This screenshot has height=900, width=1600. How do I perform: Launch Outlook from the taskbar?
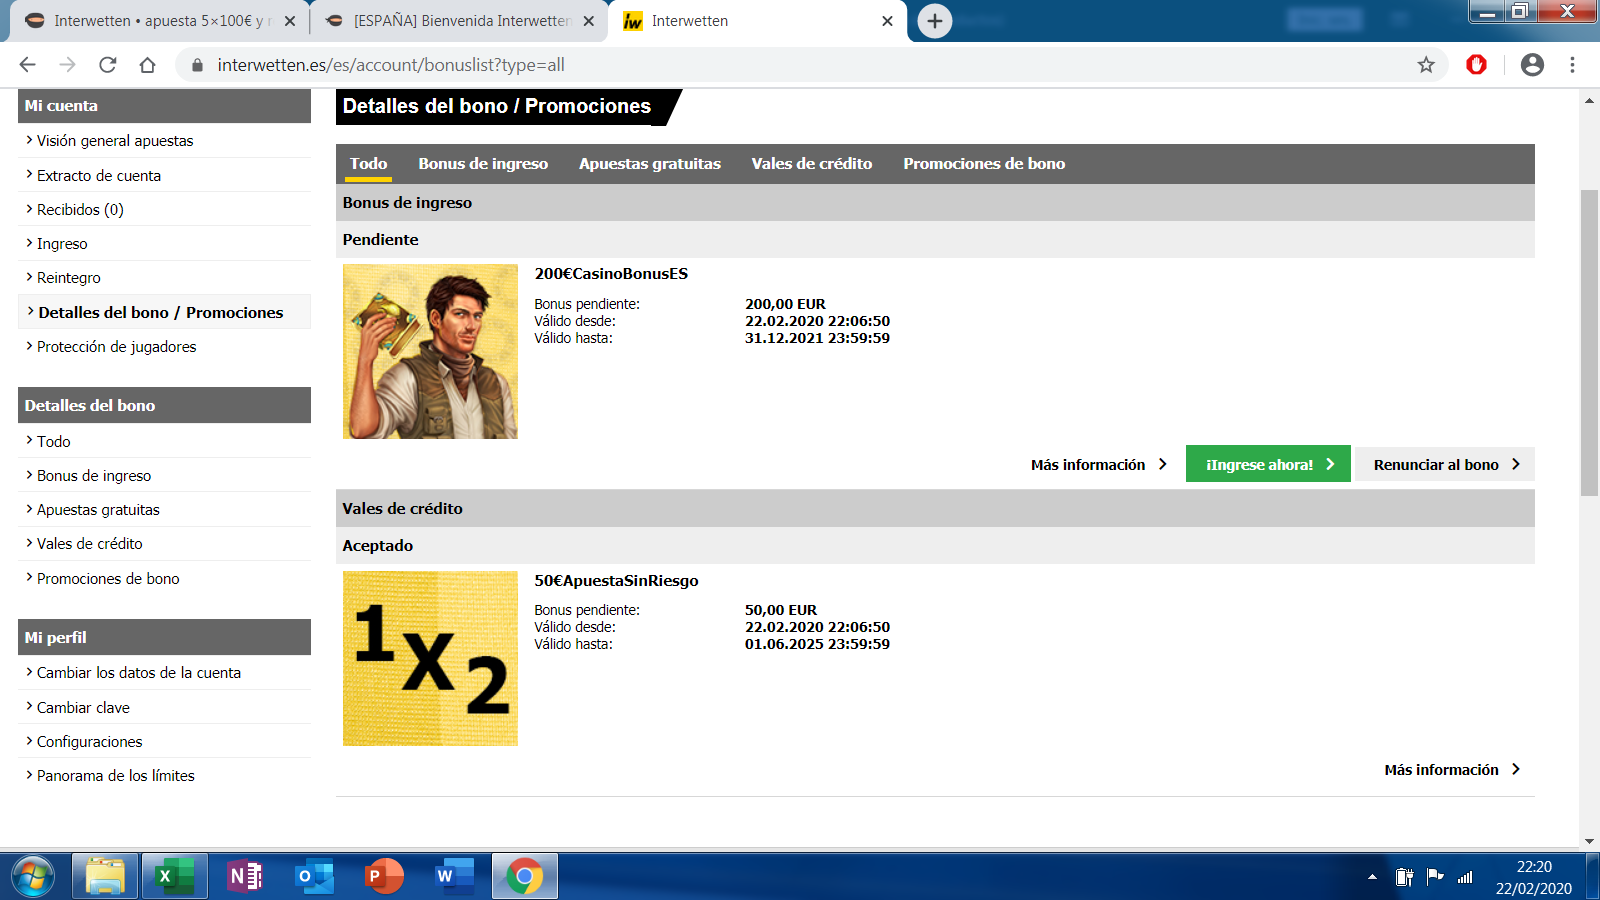(x=315, y=877)
